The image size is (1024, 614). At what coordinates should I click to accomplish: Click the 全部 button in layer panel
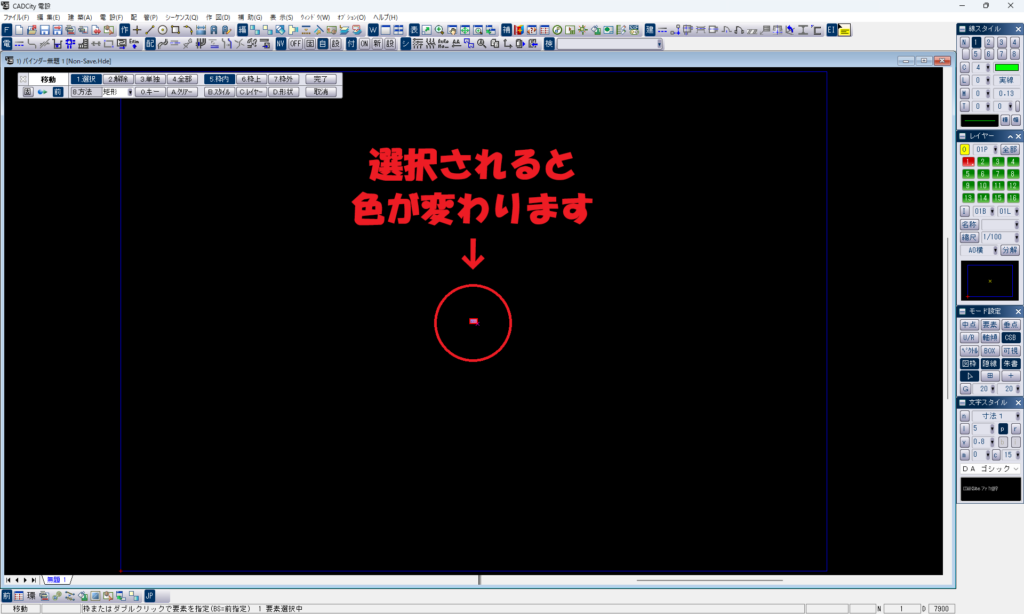pyautogui.click(x=1010, y=150)
